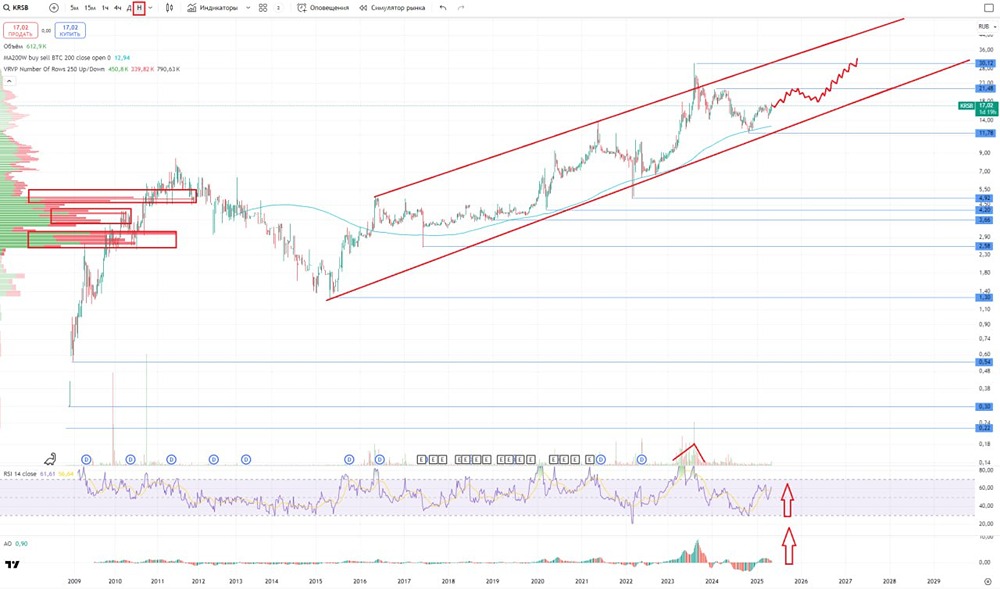Image resolution: width=1000 pixels, height=589 pixels.
Task: Select VRVP Number Of Rows legend
Action: click(x=91, y=69)
